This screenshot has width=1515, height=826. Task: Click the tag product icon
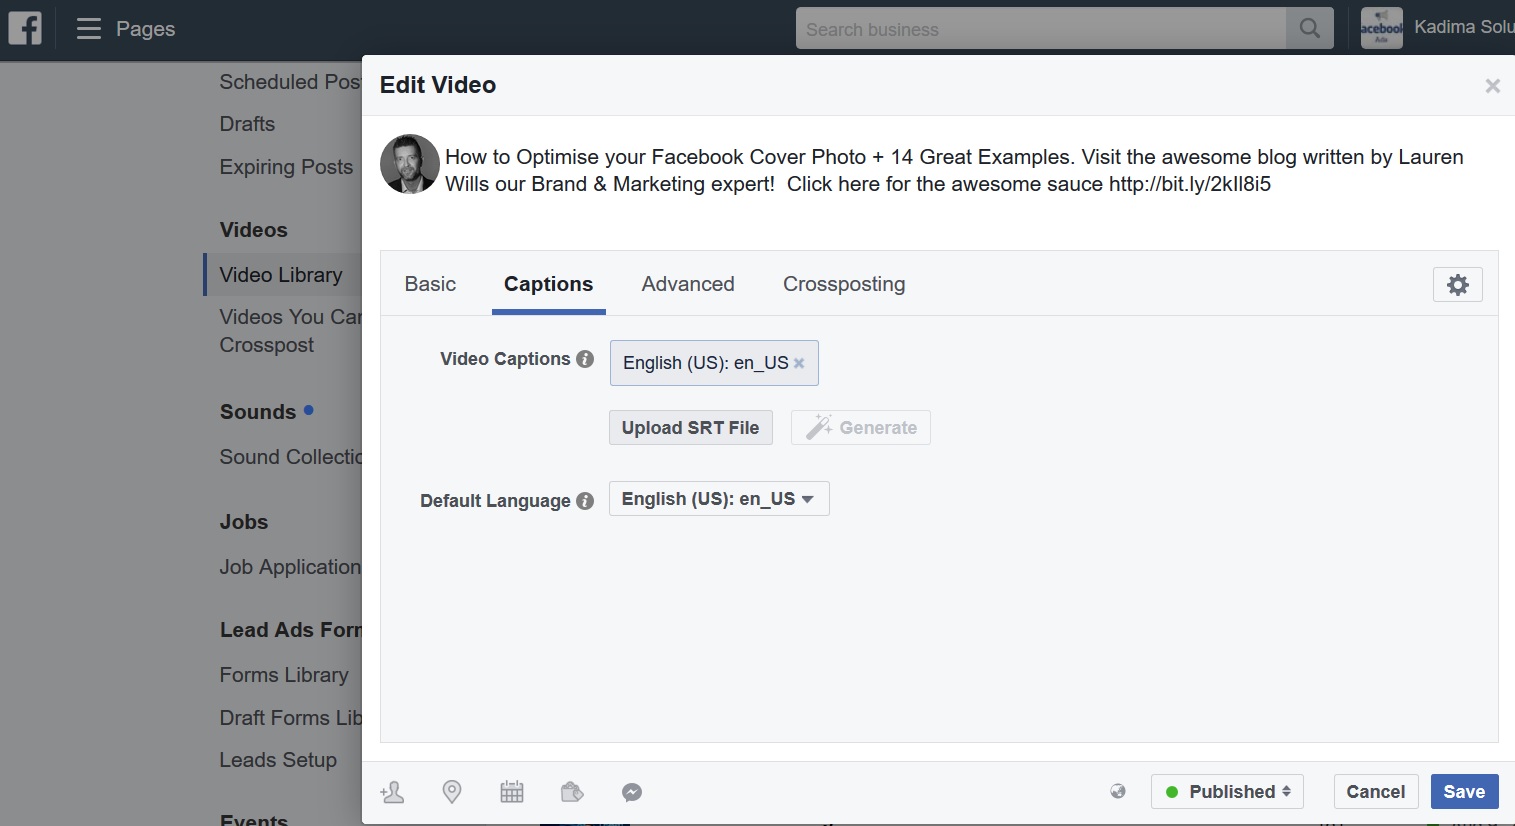[x=572, y=792]
